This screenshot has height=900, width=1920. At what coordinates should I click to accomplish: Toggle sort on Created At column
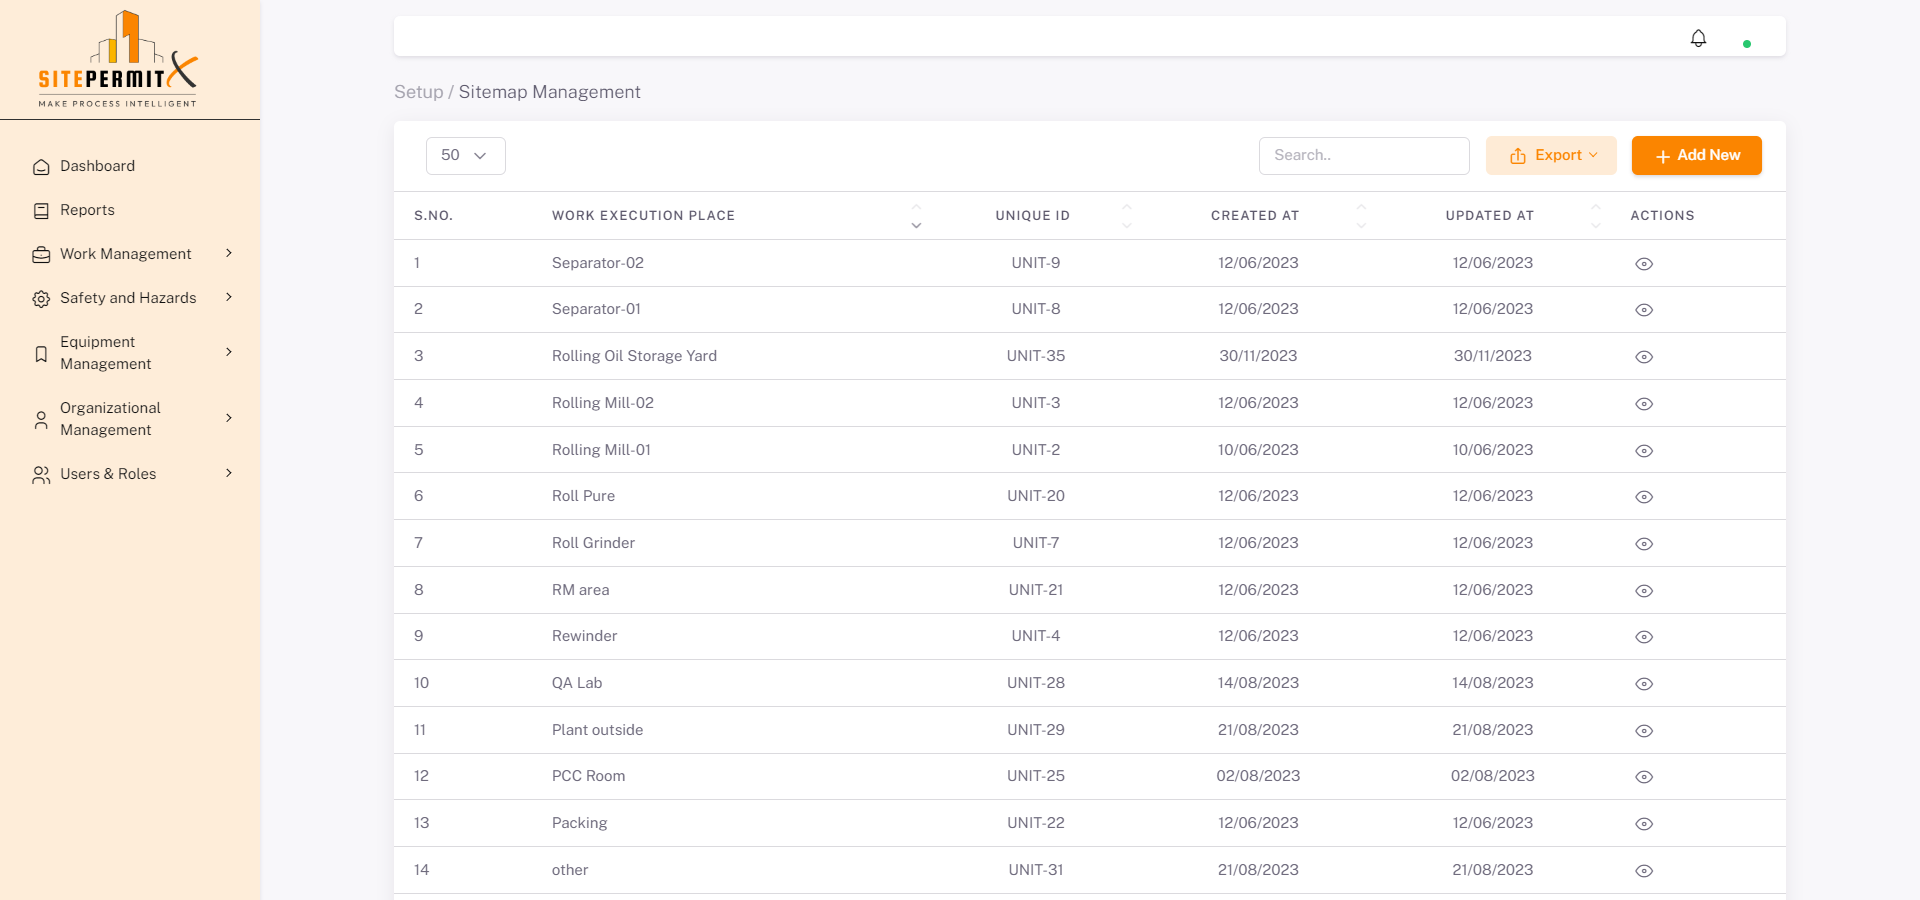(1360, 216)
